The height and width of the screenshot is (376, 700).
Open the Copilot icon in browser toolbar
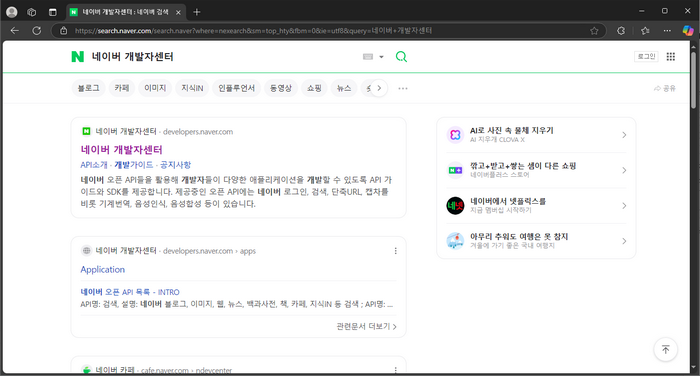(688, 30)
